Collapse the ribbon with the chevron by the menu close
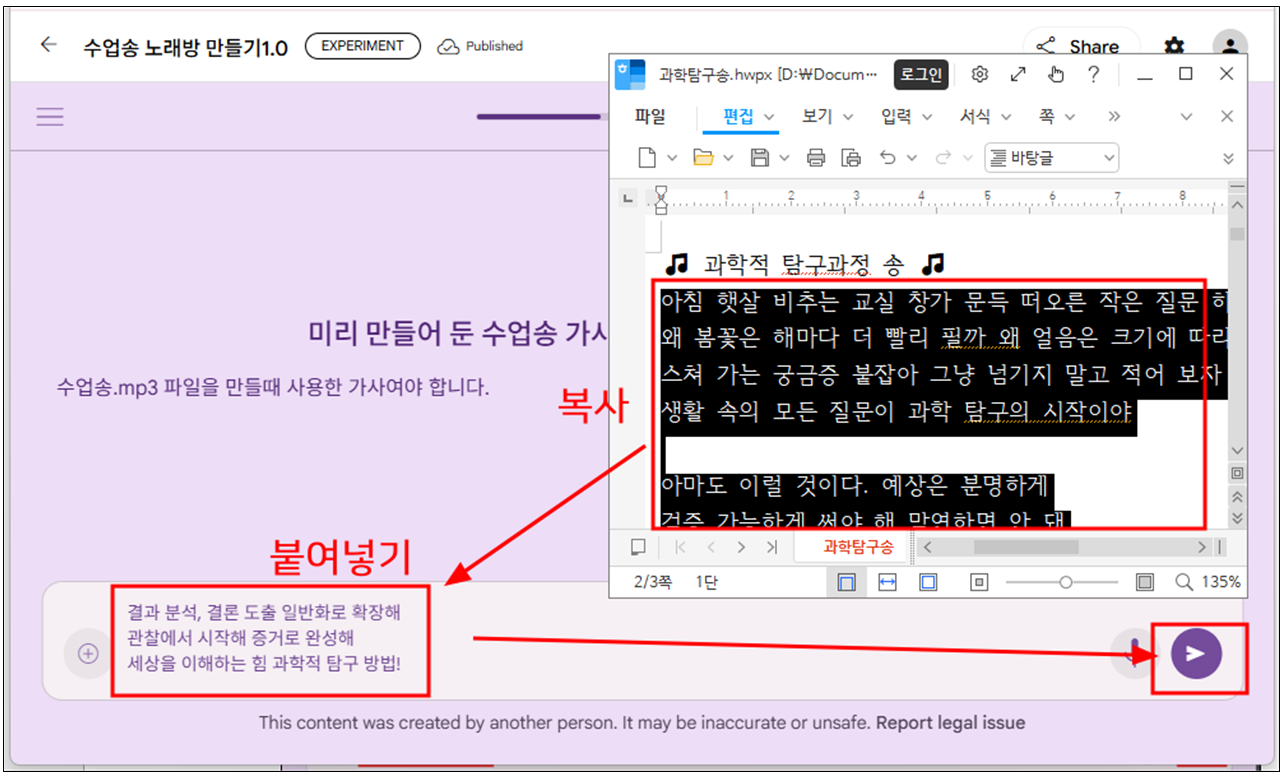Image resolution: width=1283 pixels, height=777 pixels. click(1187, 117)
